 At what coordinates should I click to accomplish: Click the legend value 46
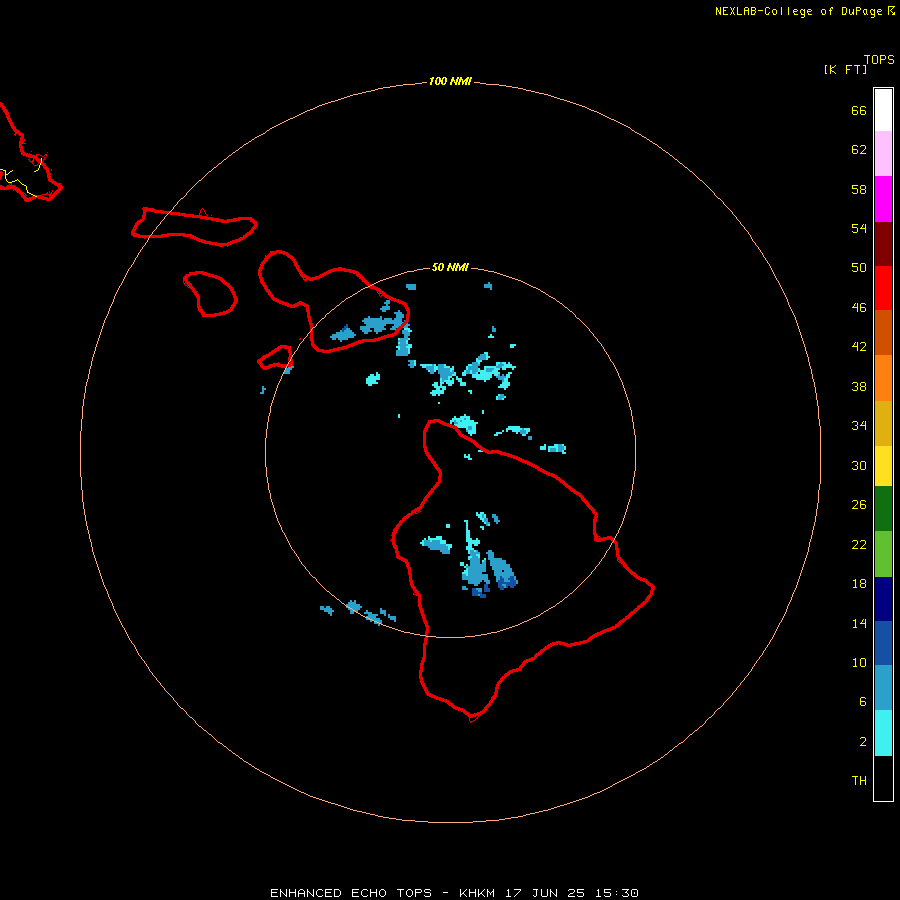[x=859, y=308]
